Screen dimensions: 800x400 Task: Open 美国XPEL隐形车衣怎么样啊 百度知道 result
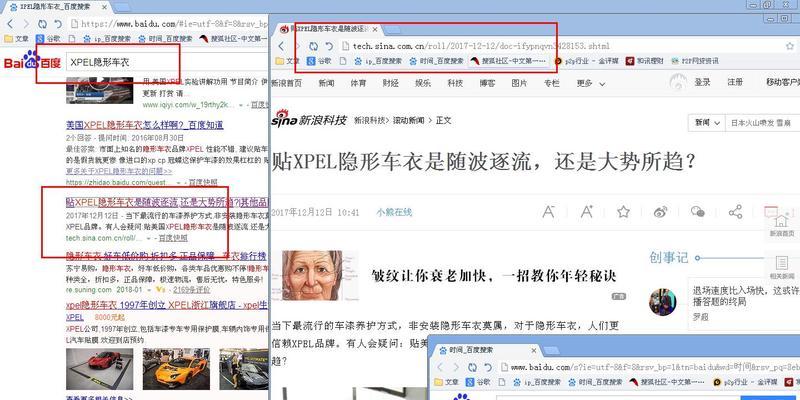144,125
